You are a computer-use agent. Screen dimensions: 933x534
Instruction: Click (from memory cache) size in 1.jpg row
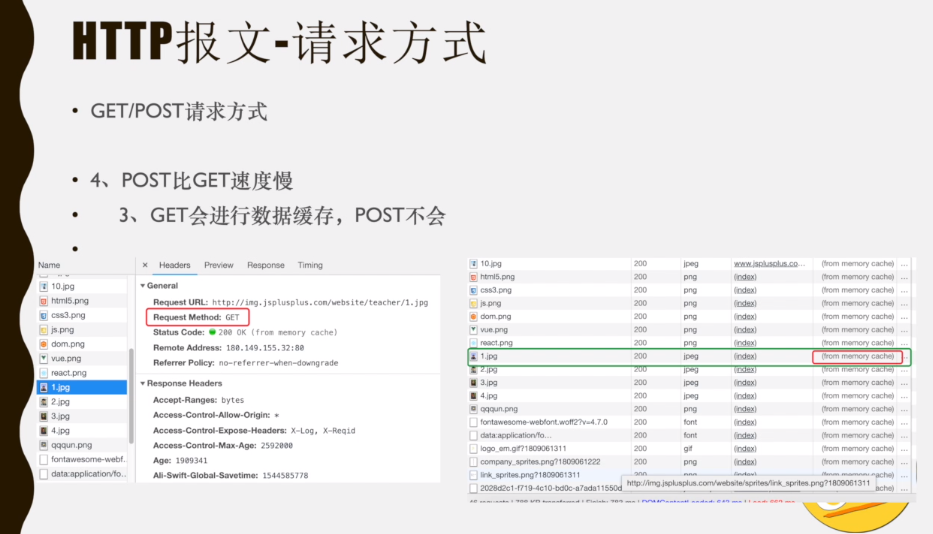[x=857, y=356]
